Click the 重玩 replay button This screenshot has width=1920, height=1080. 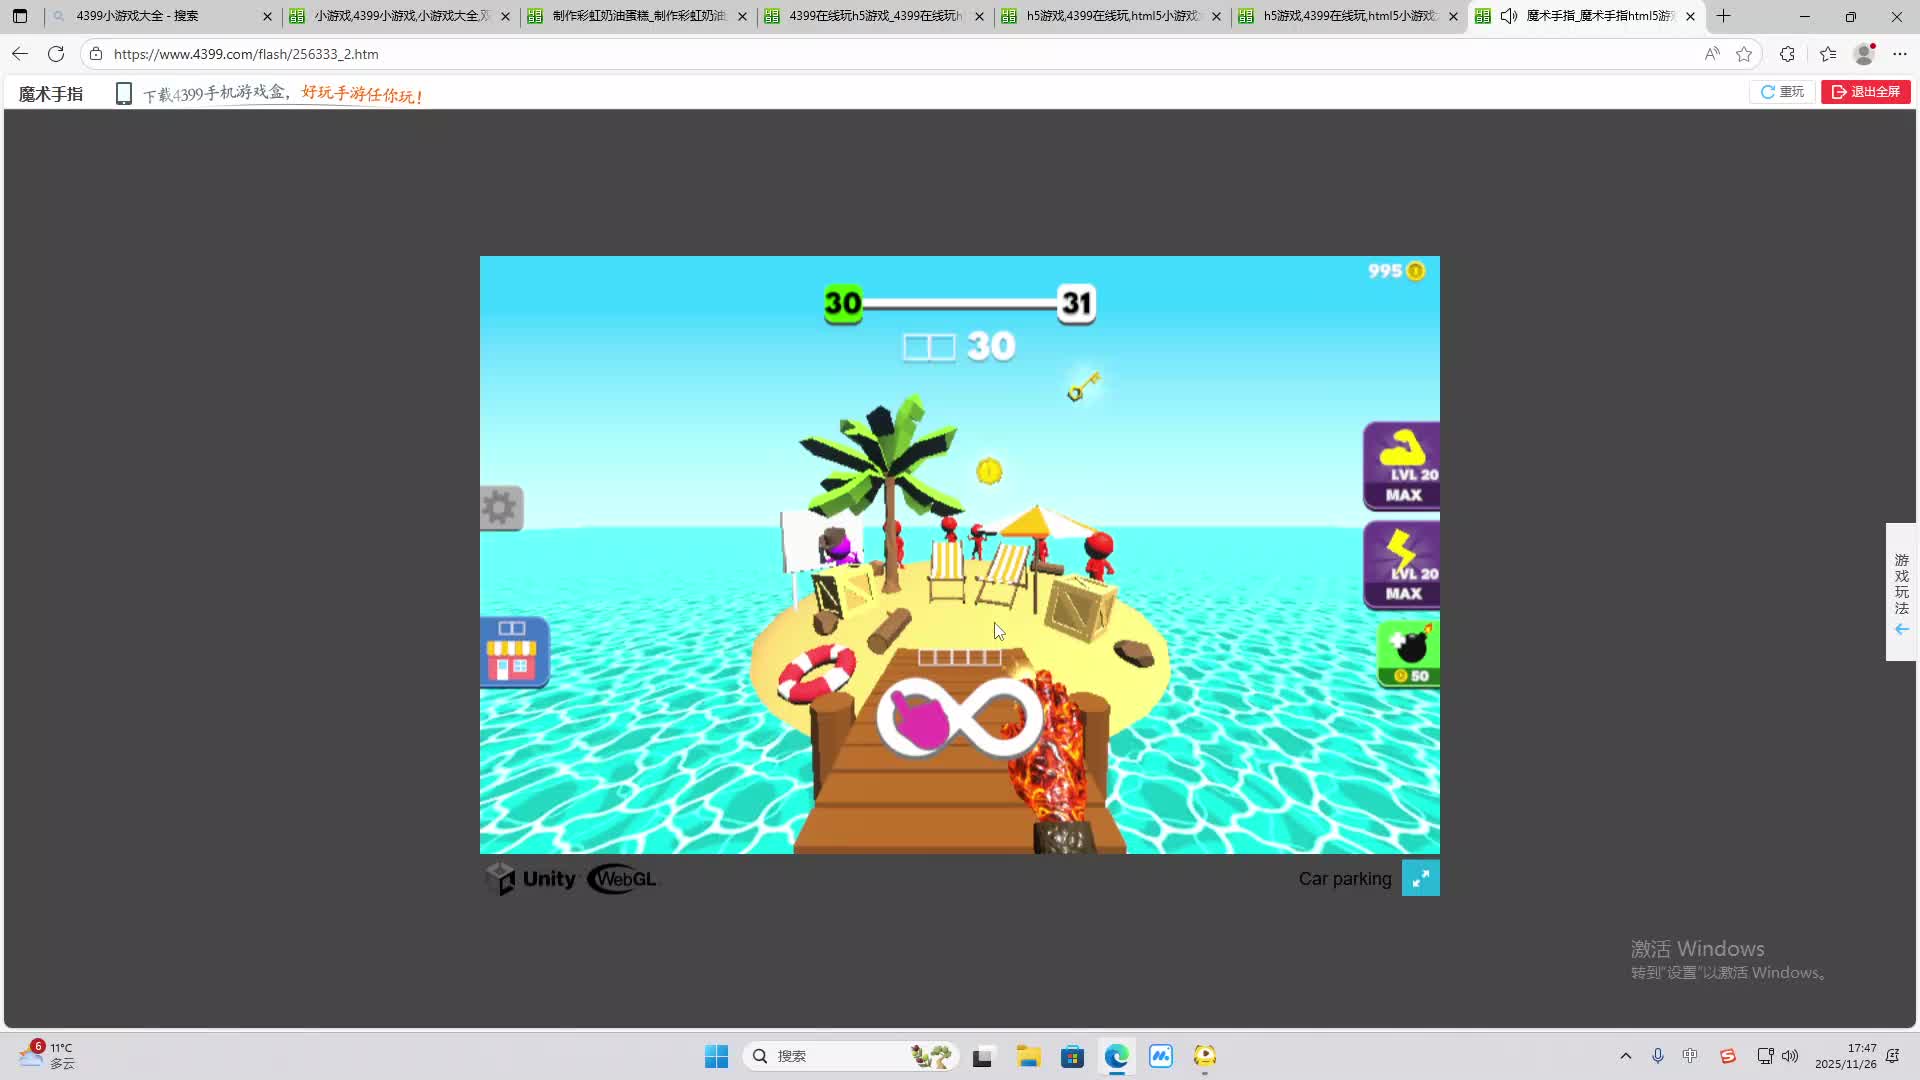click(1782, 92)
